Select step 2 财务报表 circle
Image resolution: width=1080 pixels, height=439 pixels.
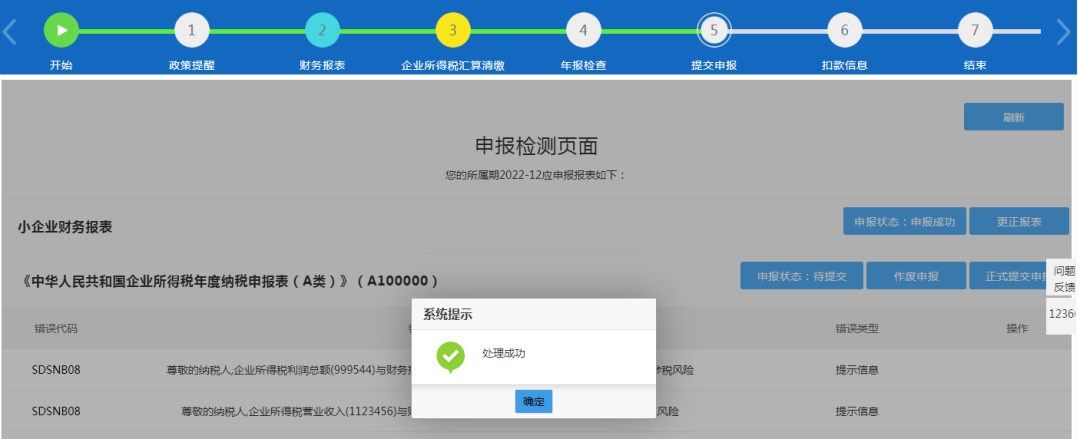pyautogui.click(x=322, y=30)
